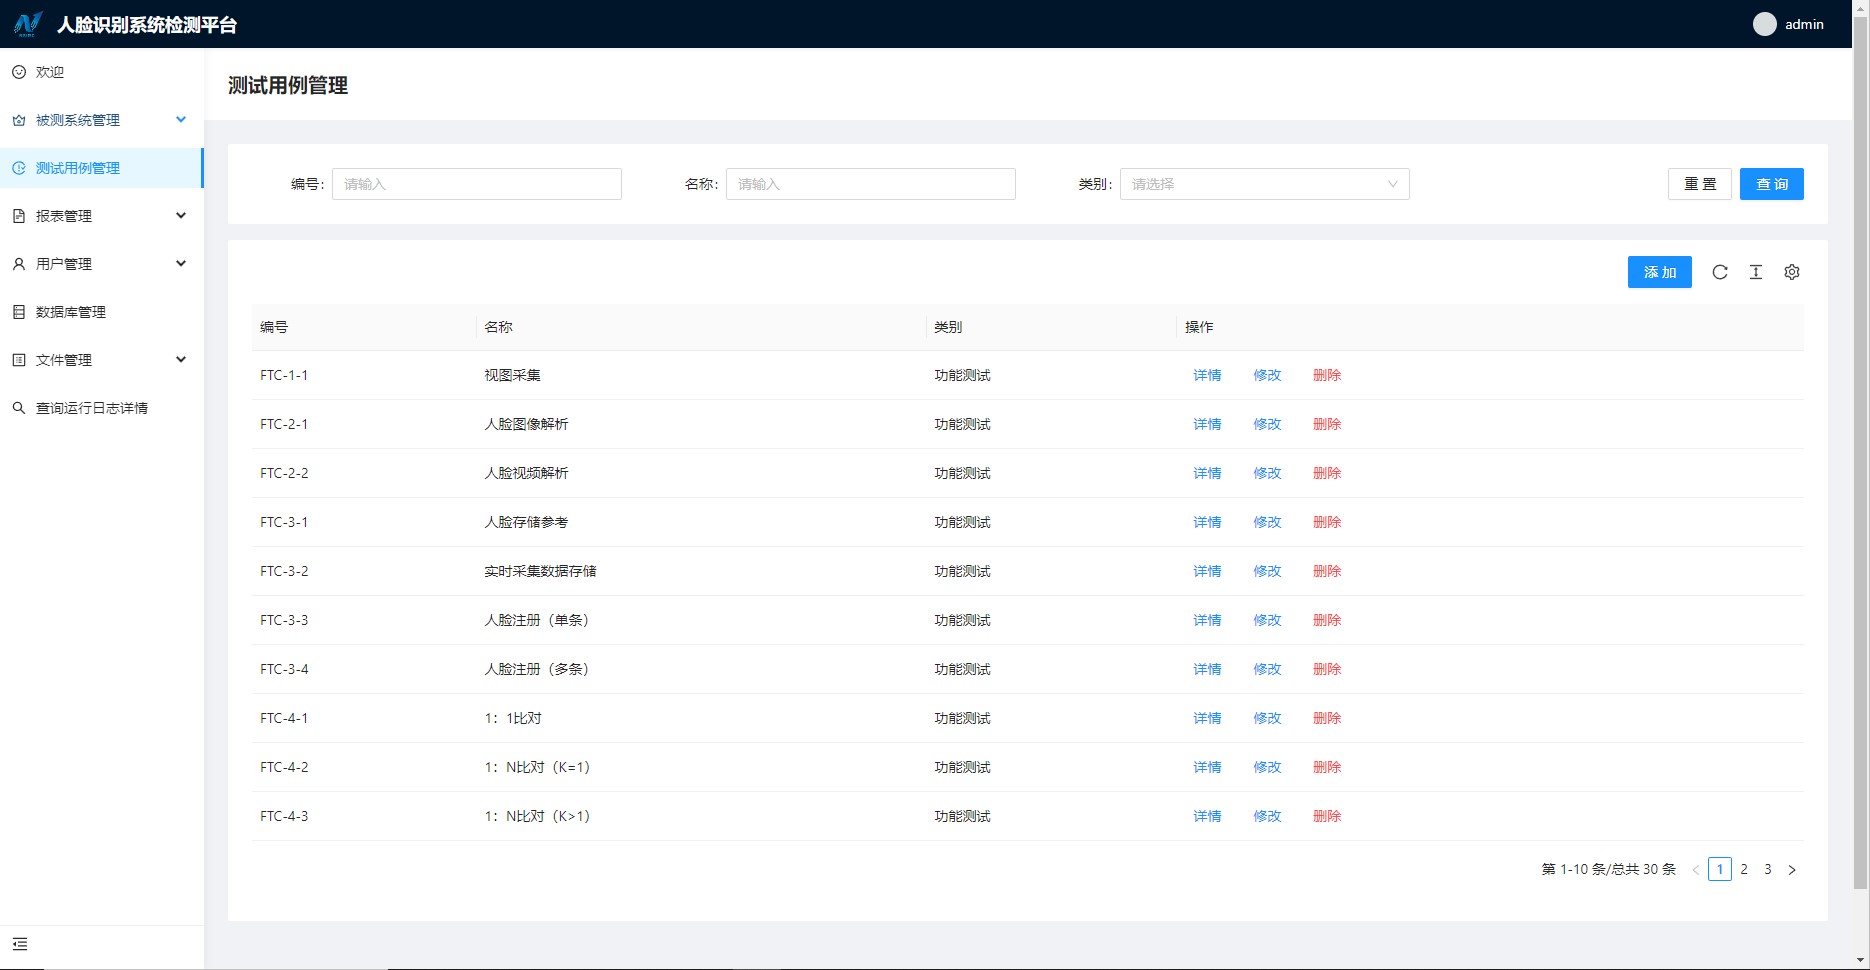The height and width of the screenshot is (970, 1870).
Task: Click the admin avatar icon
Action: click(x=1765, y=24)
